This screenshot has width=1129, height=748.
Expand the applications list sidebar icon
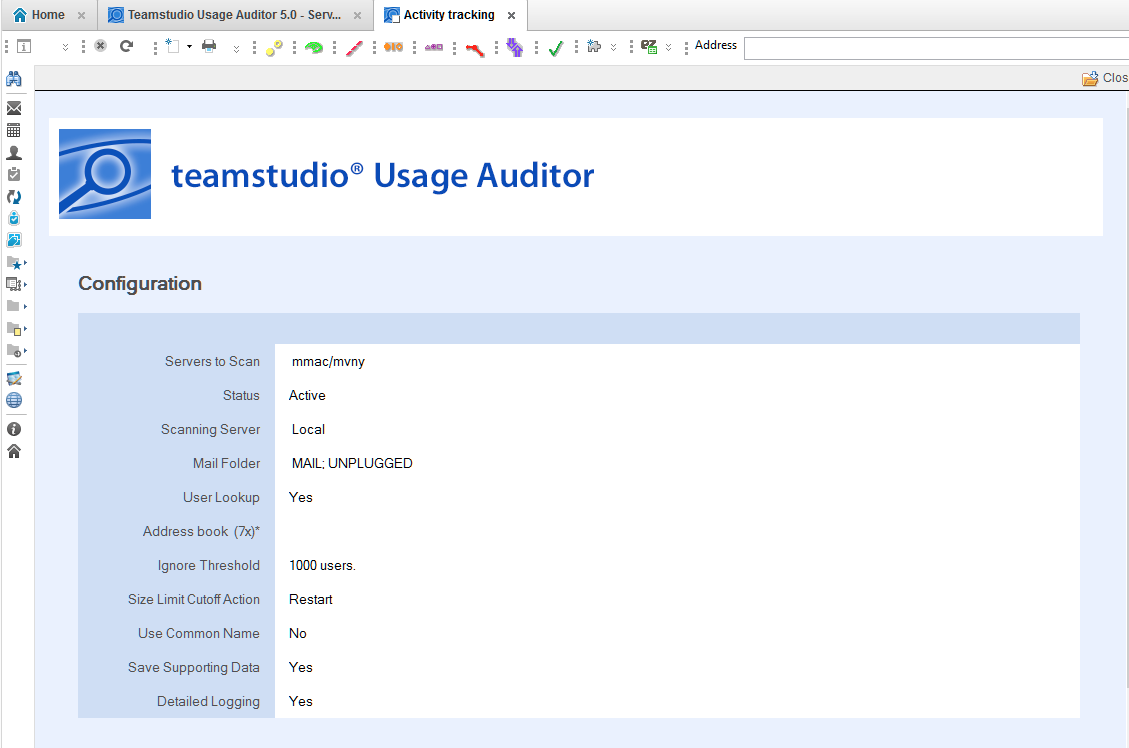pos(16,284)
